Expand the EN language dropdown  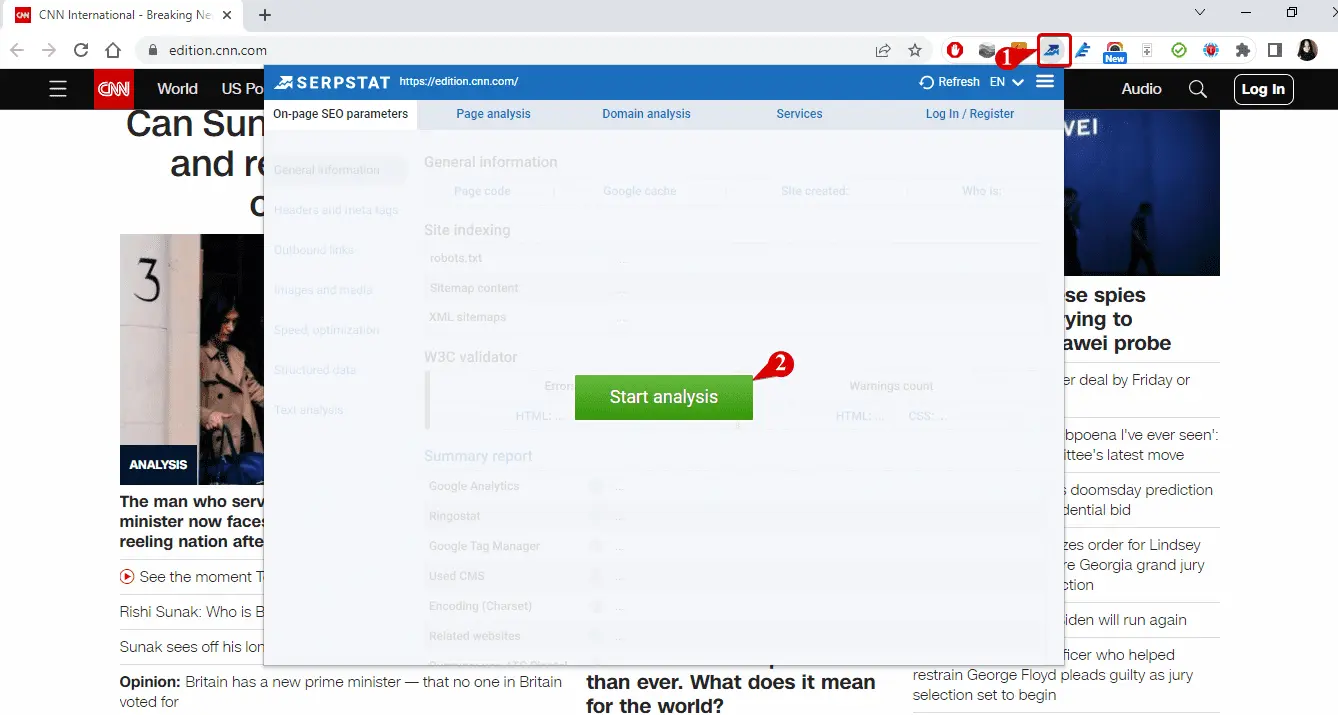(x=1006, y=82)
